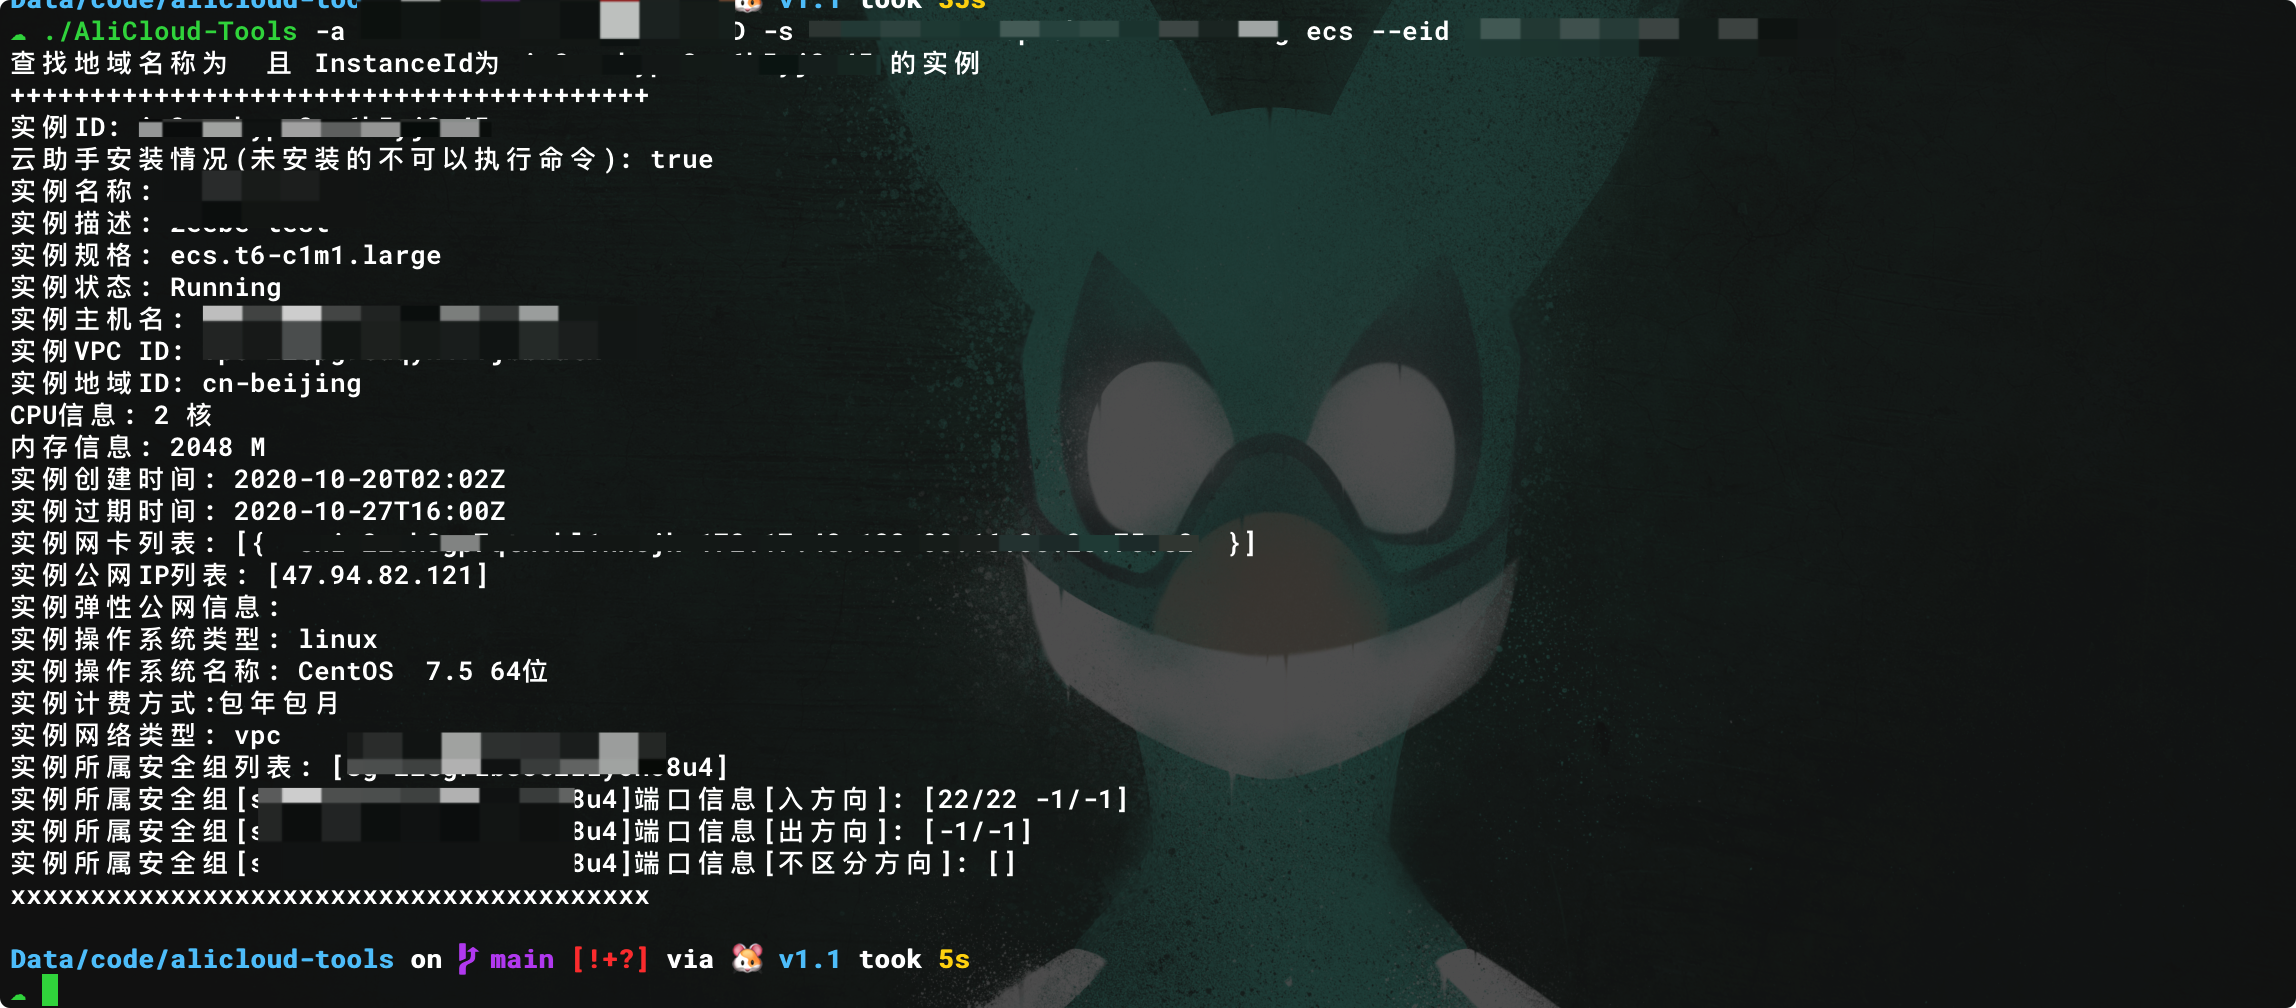Click the './AliCloud-Tools' command text

click(170, 32)
